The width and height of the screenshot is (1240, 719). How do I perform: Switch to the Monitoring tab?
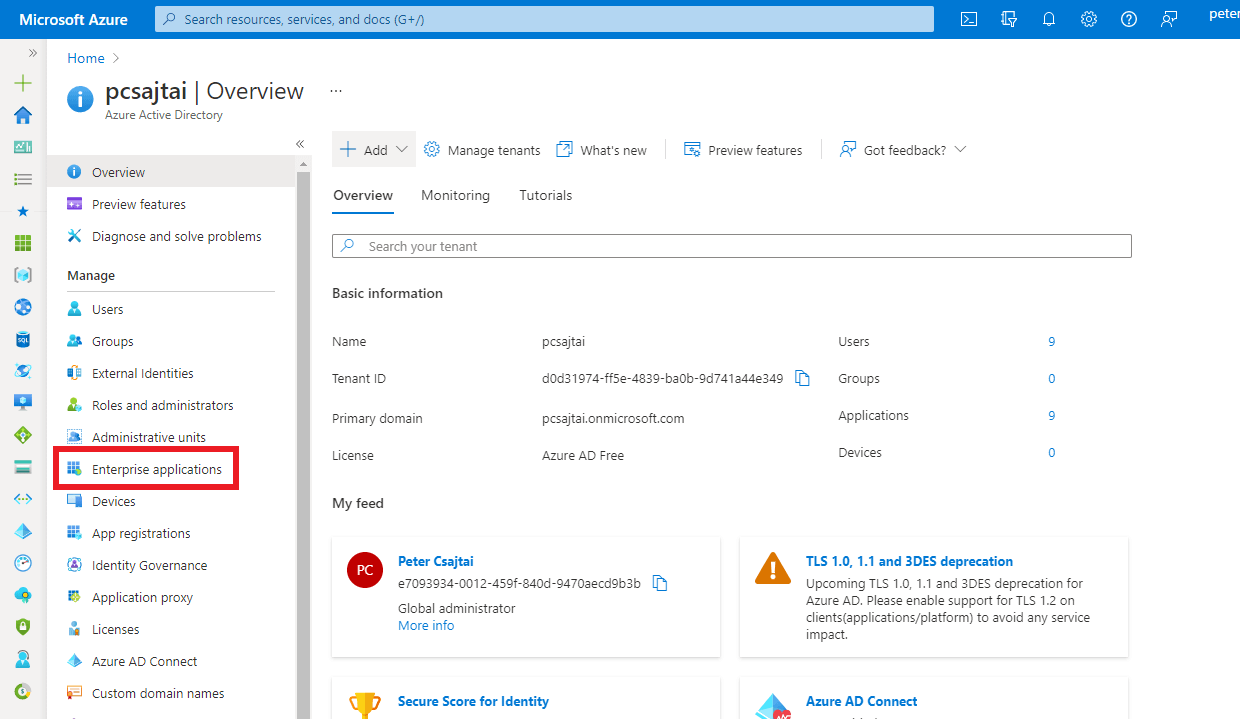pos(455,195)
